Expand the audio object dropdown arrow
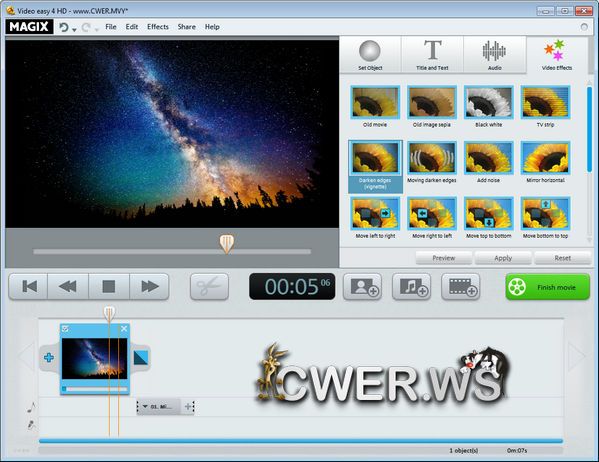 coord(145,407)
